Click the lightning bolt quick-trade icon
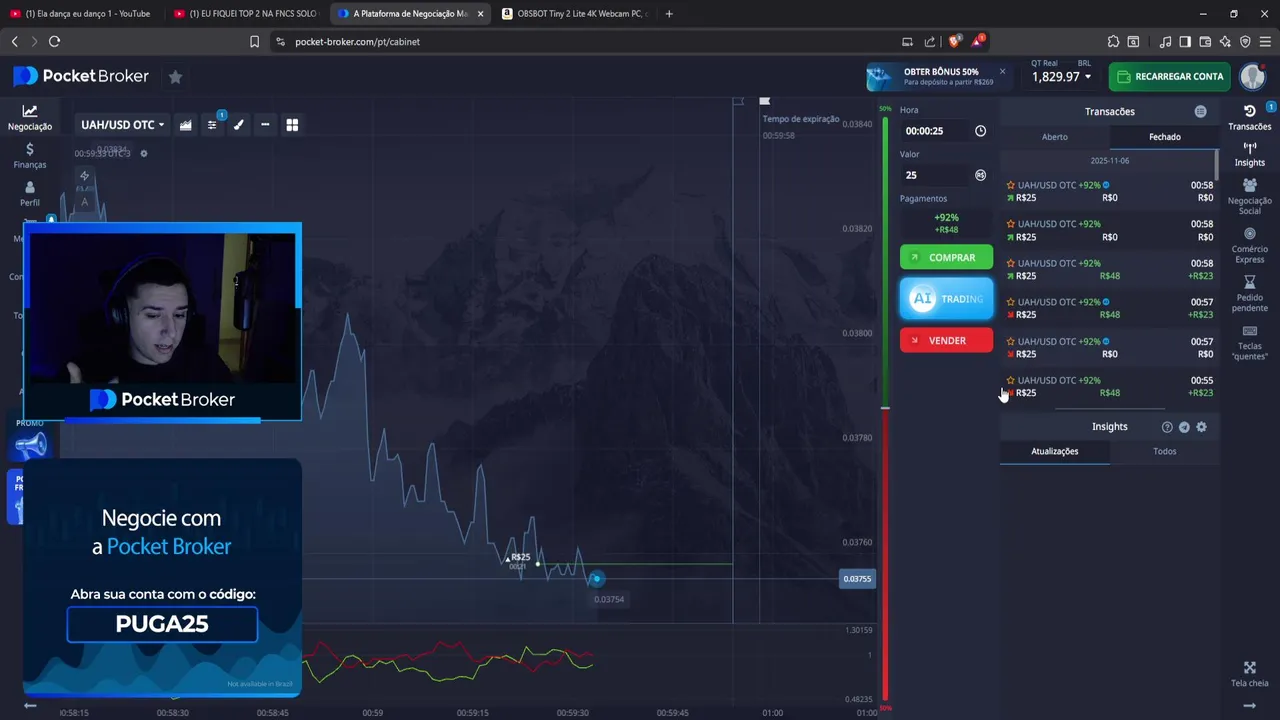Screen dimensions: 1280x720 pyautogui.click(x=84, y=176)
